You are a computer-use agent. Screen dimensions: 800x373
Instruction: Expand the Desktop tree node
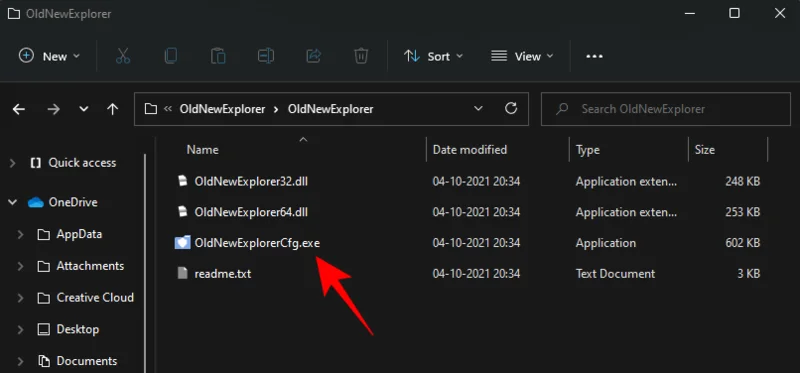(x=20, y=329)
